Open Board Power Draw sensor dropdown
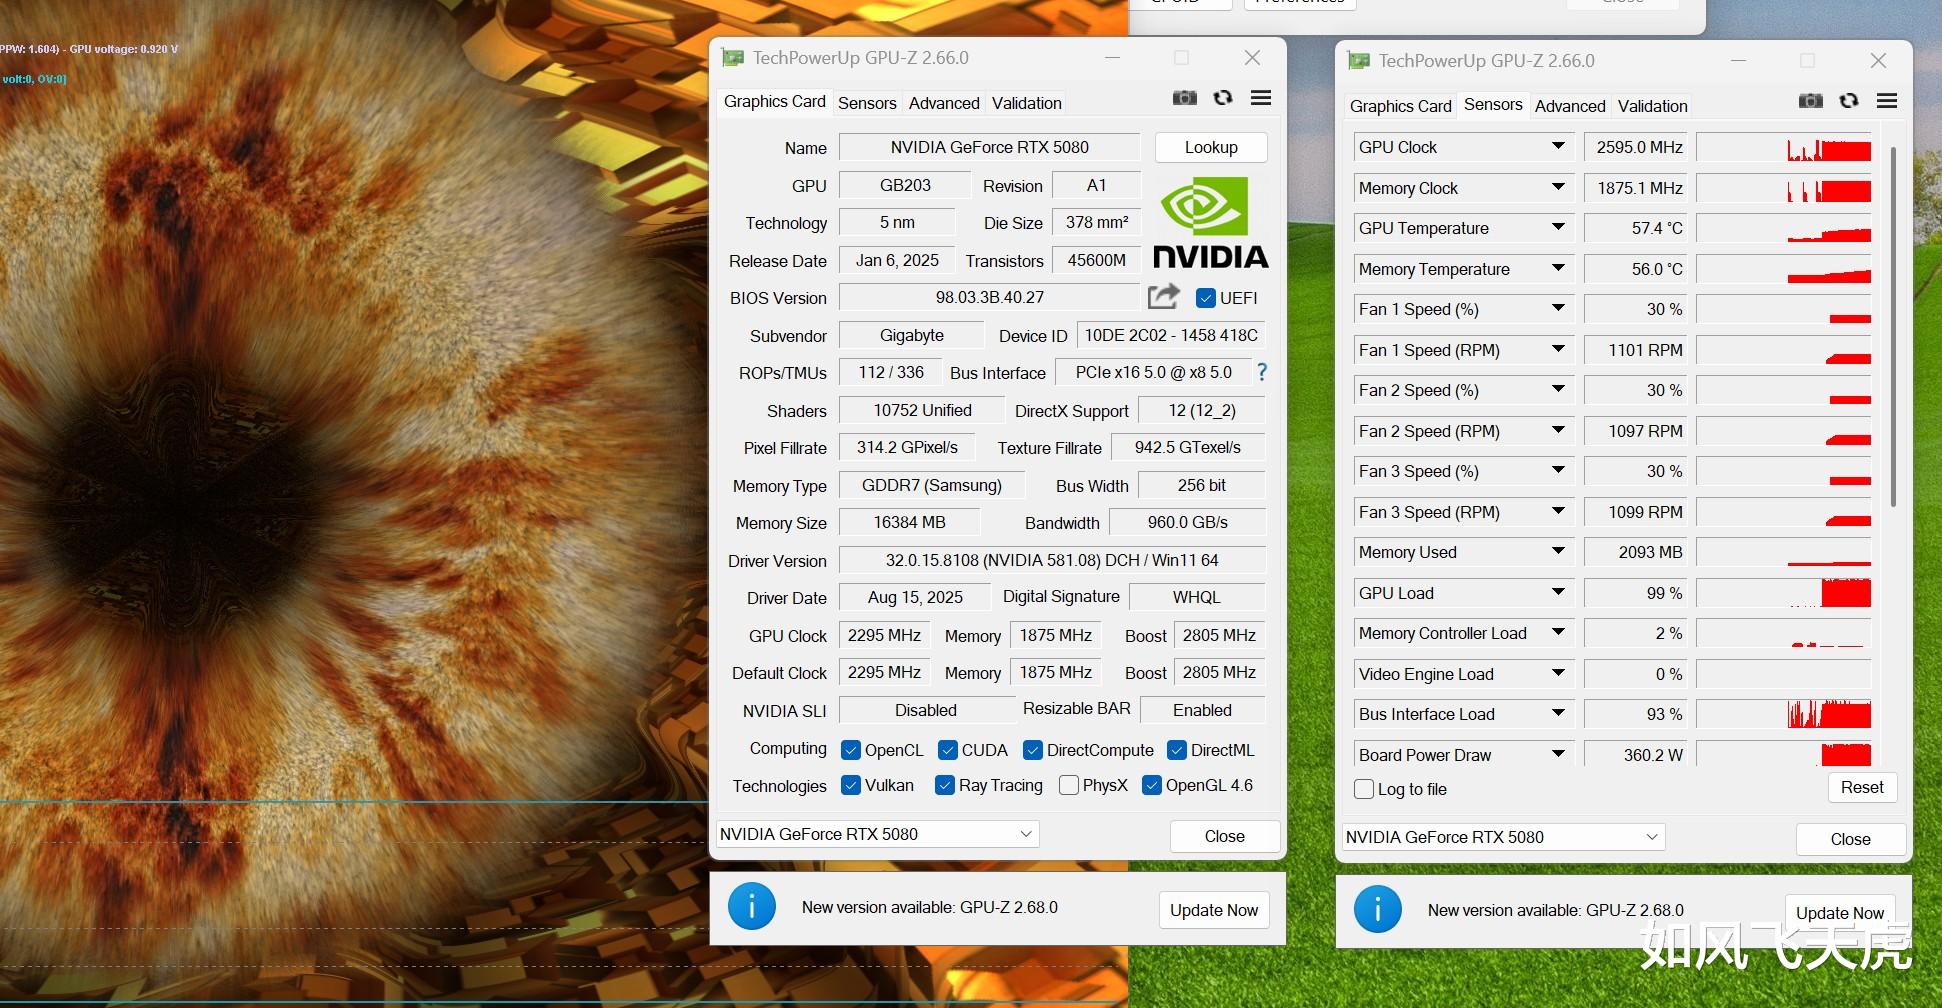This screenshot has height=1008, width=1942. tap(1558, 754)
